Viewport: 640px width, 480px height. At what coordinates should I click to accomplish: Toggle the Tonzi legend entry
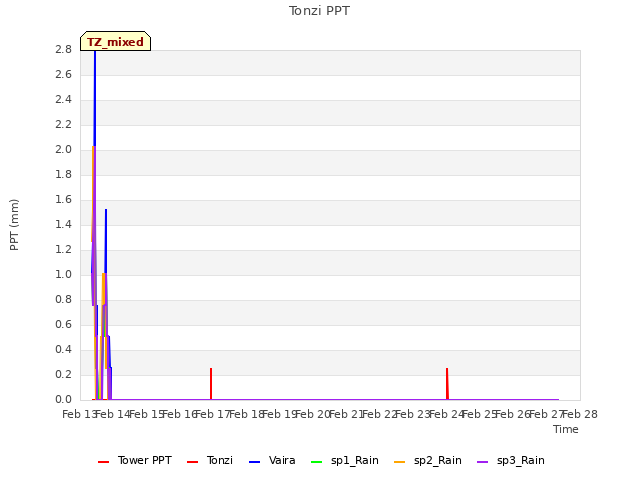[210, 460]
